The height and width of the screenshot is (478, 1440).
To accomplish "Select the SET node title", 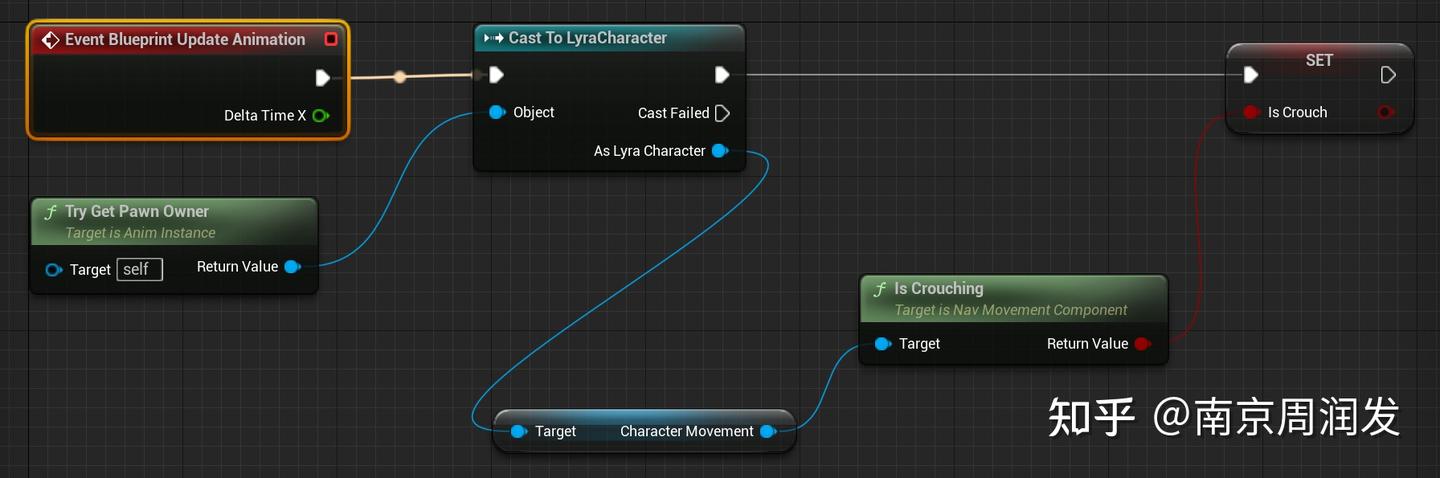I will (1319, 60).
